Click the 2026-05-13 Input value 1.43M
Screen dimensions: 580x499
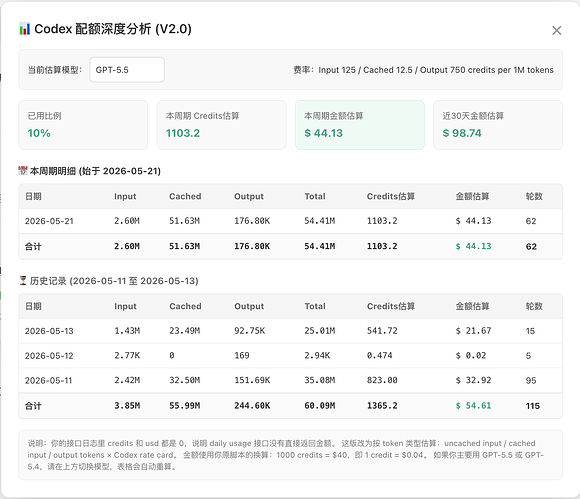pyautogui.click(x=127, y=331)
